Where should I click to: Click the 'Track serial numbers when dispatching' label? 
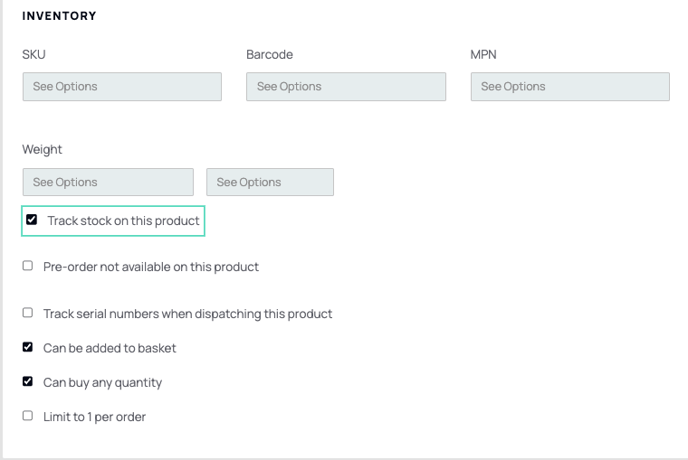coord(188,314)
